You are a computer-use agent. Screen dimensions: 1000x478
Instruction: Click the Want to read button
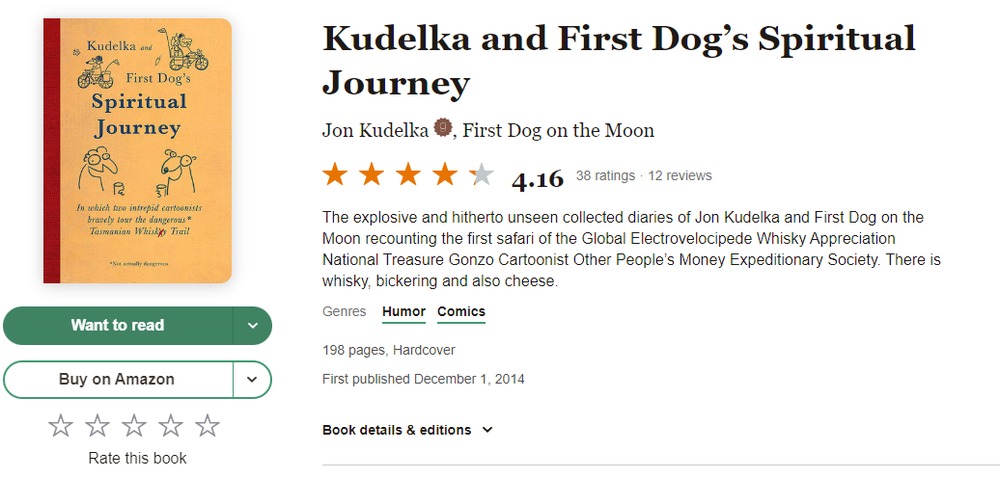tap(118, 325)
